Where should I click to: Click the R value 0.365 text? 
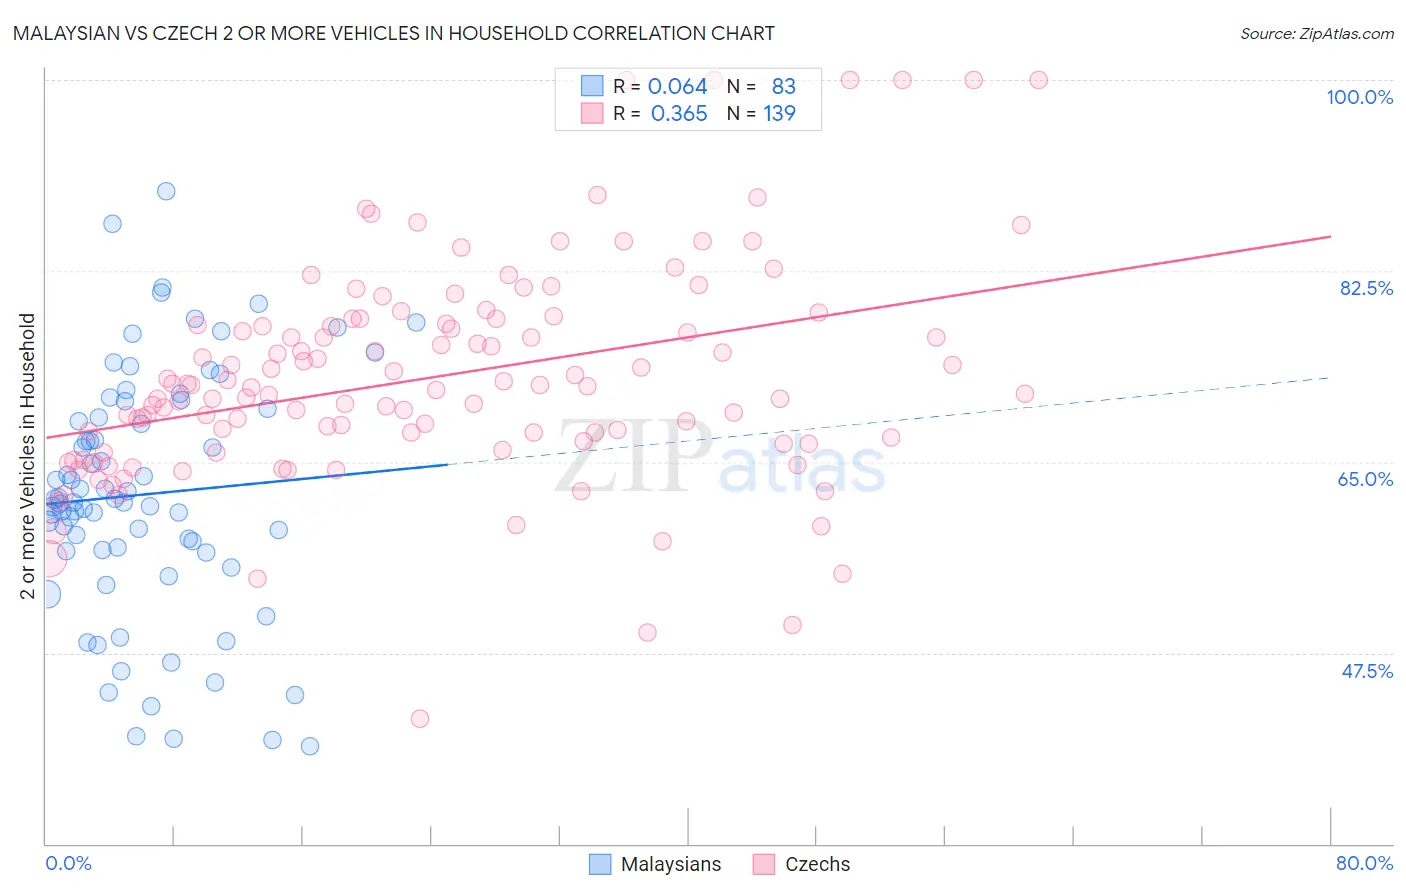pyautogui.click(x=679, y=113)
